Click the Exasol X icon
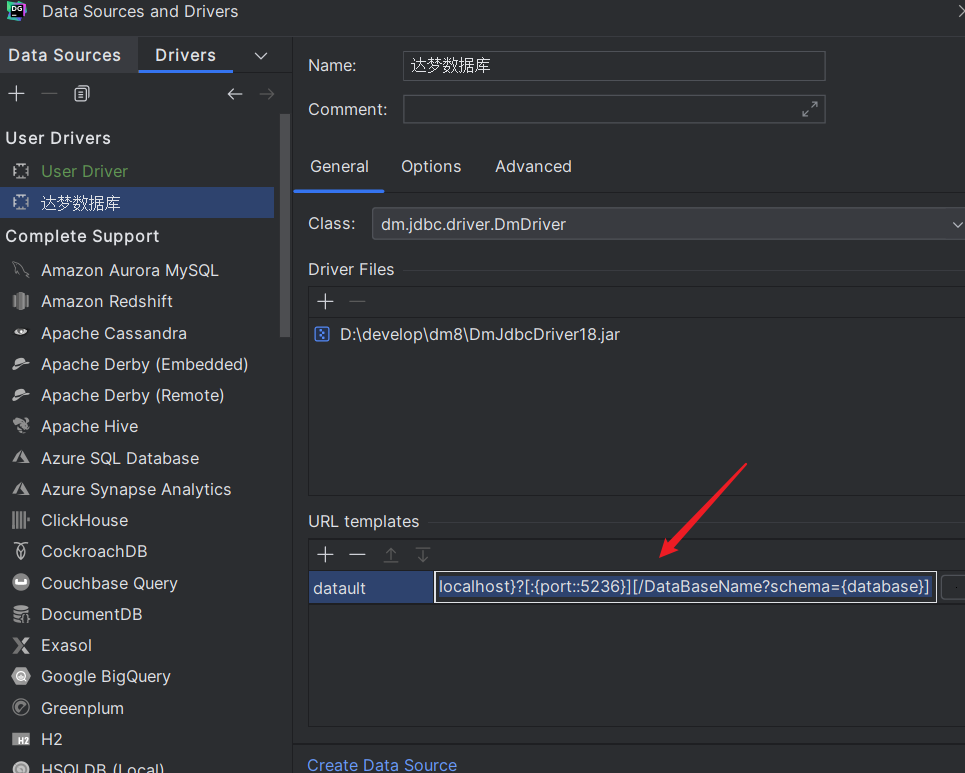 tap(21, 645)
